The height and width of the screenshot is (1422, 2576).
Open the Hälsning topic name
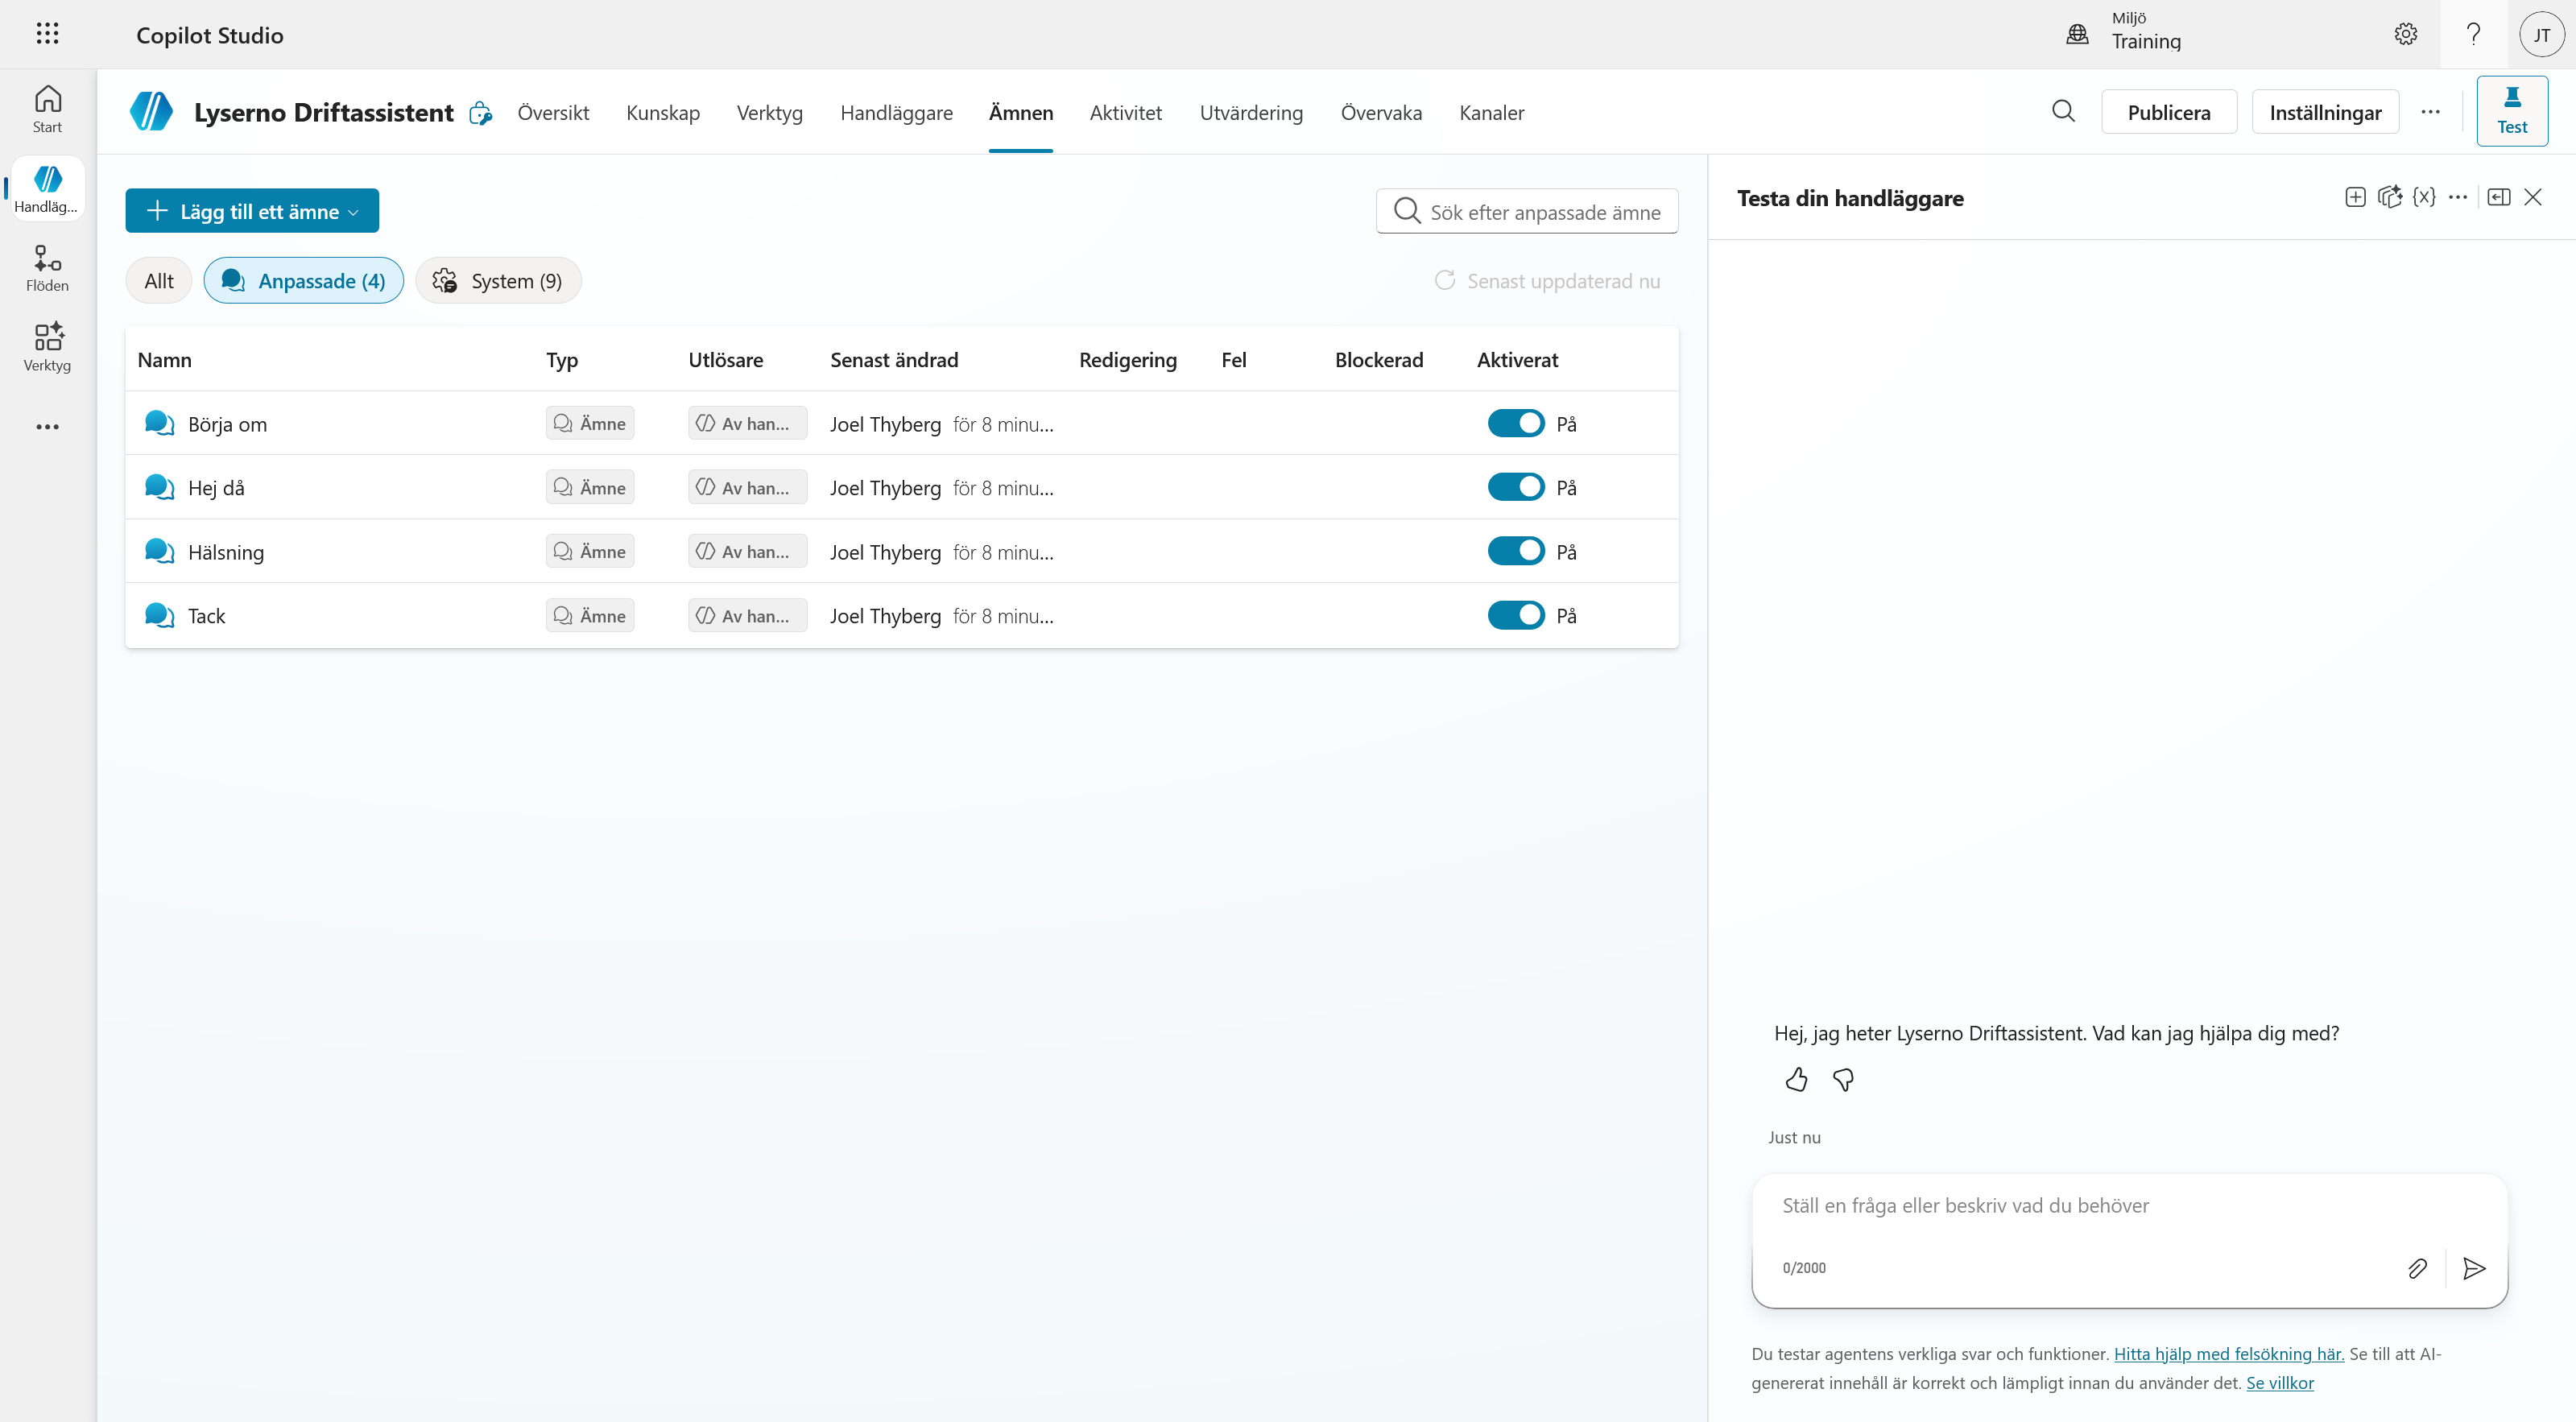226,552
